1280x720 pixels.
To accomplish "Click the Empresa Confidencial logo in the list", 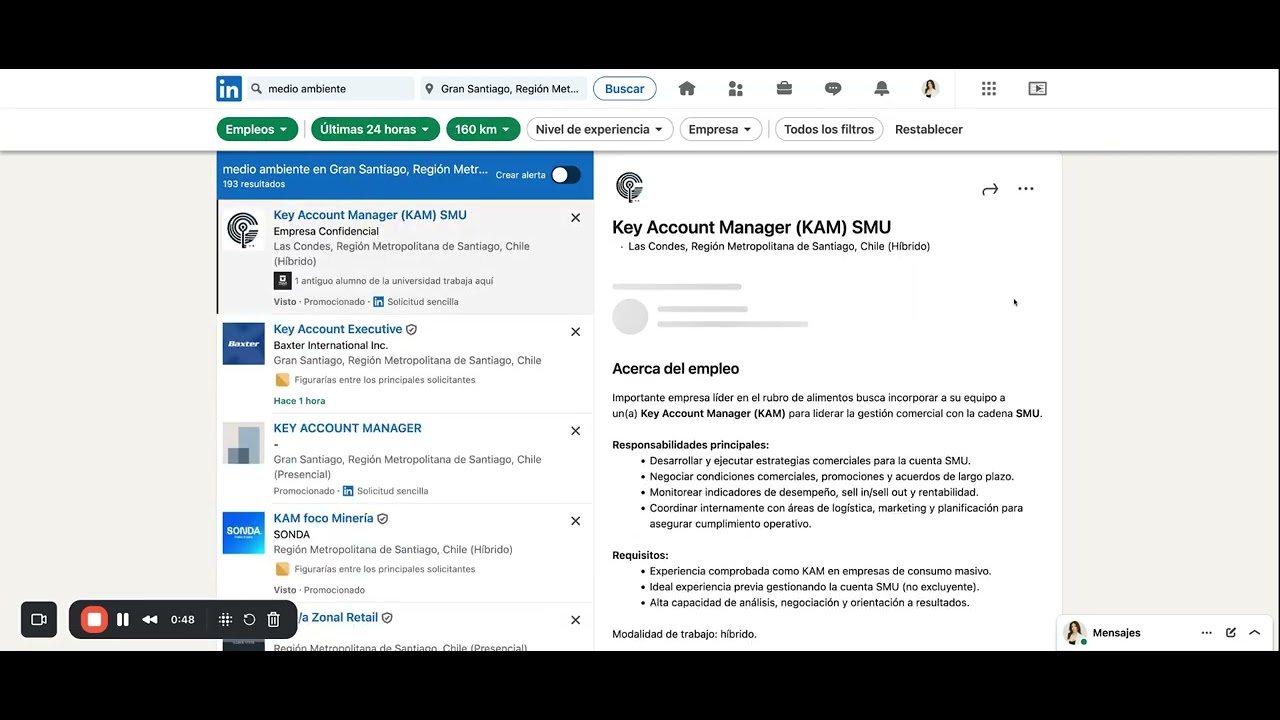I will 243,230.
